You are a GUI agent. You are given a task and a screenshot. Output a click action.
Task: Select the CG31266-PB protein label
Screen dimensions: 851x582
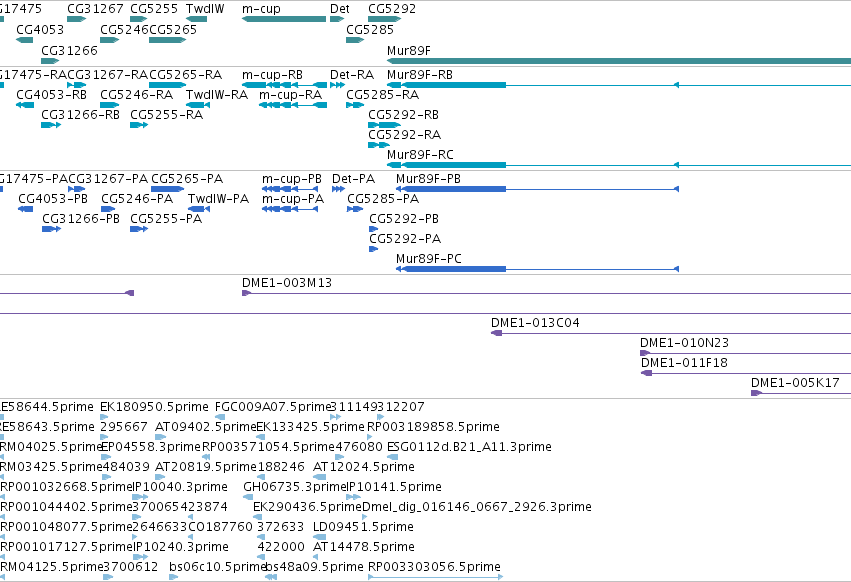(x=81, y=219)
